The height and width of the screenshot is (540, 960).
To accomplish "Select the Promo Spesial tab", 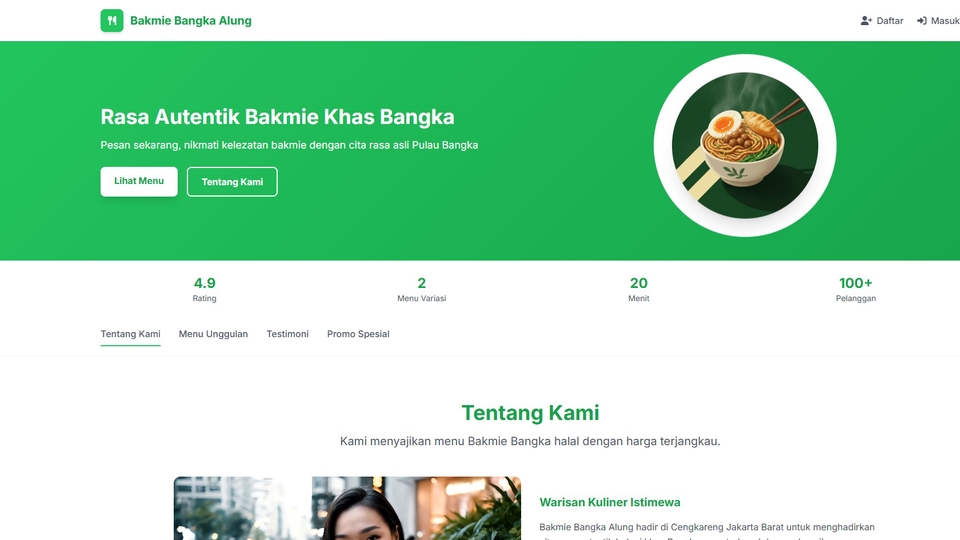I will coord(358,334).
